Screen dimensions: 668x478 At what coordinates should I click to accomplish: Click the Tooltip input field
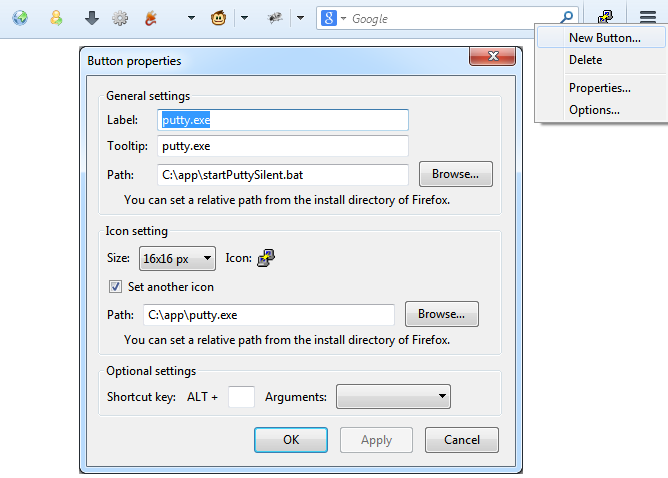point(283,146)
